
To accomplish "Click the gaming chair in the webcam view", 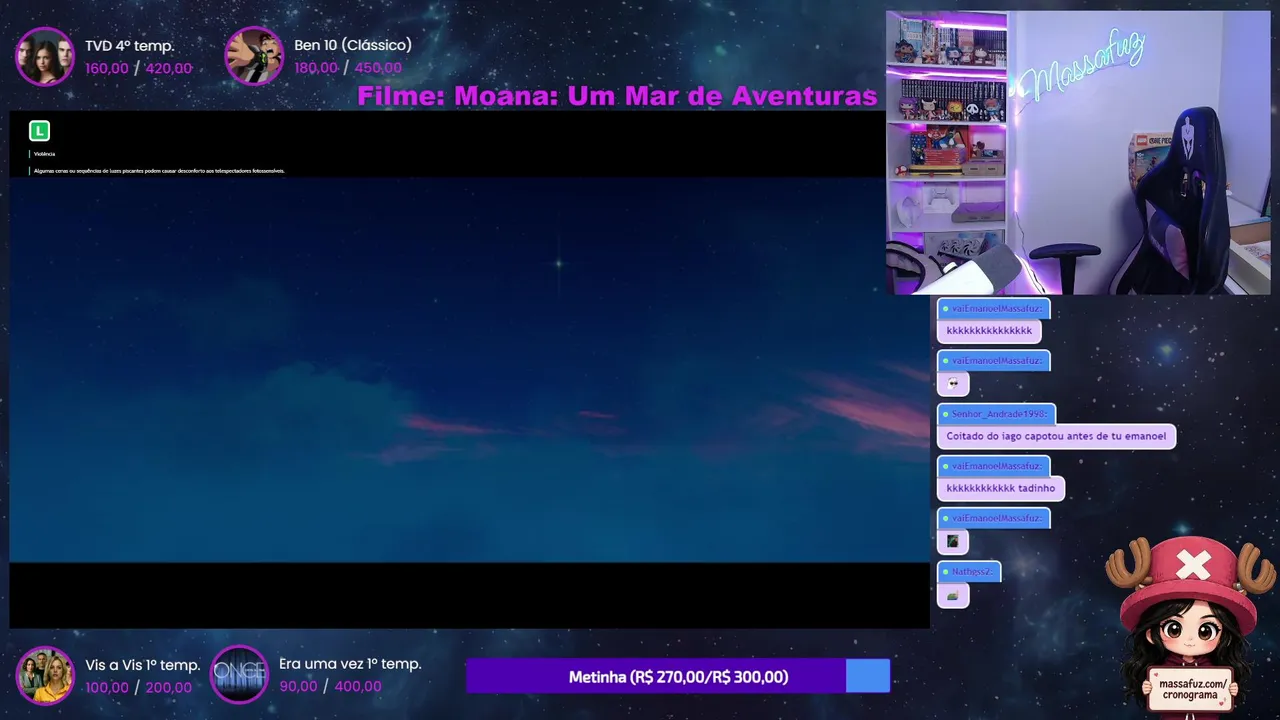I will [x=1180, y=200].
